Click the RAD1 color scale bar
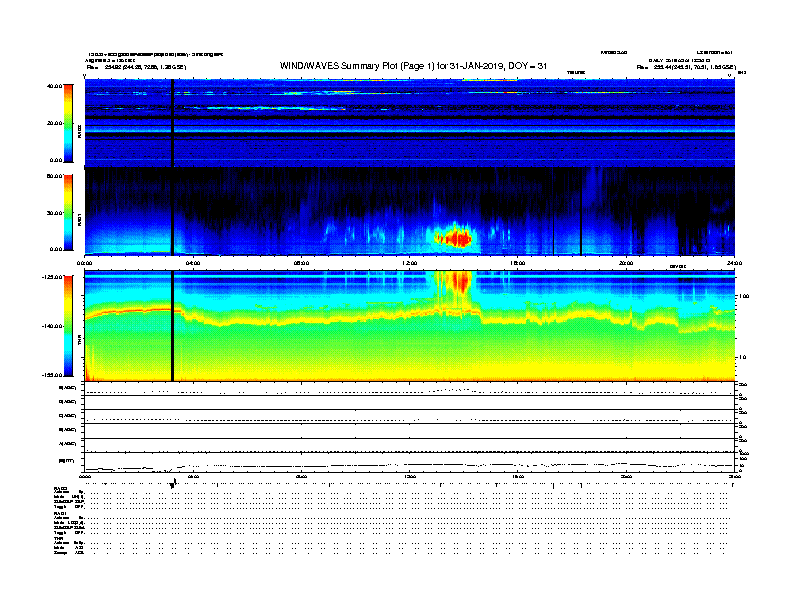This screenshot has width=792, height=612. point(68,213)
